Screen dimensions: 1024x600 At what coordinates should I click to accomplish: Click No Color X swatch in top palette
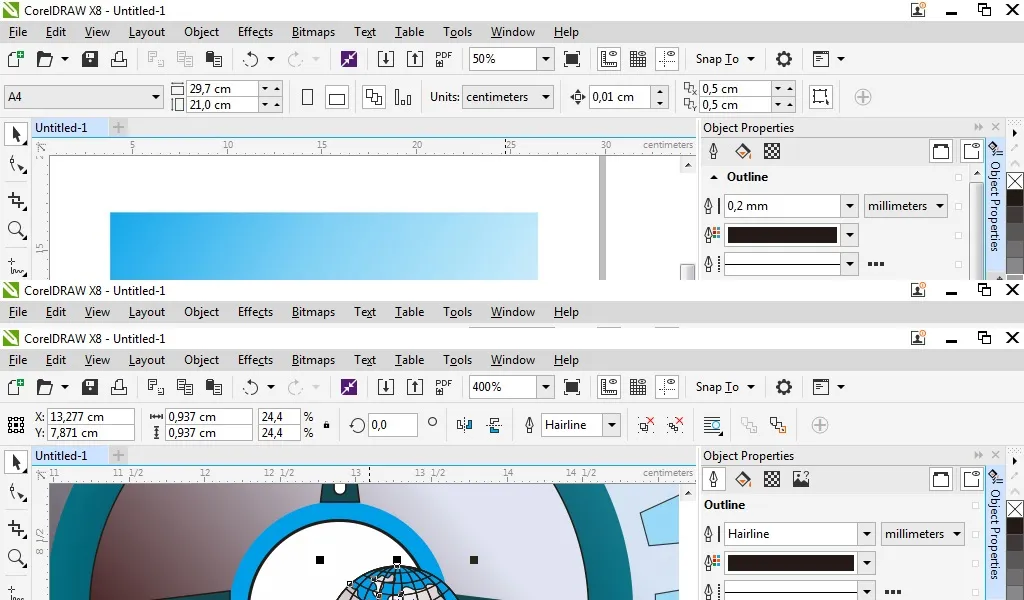click(1015, 181)
